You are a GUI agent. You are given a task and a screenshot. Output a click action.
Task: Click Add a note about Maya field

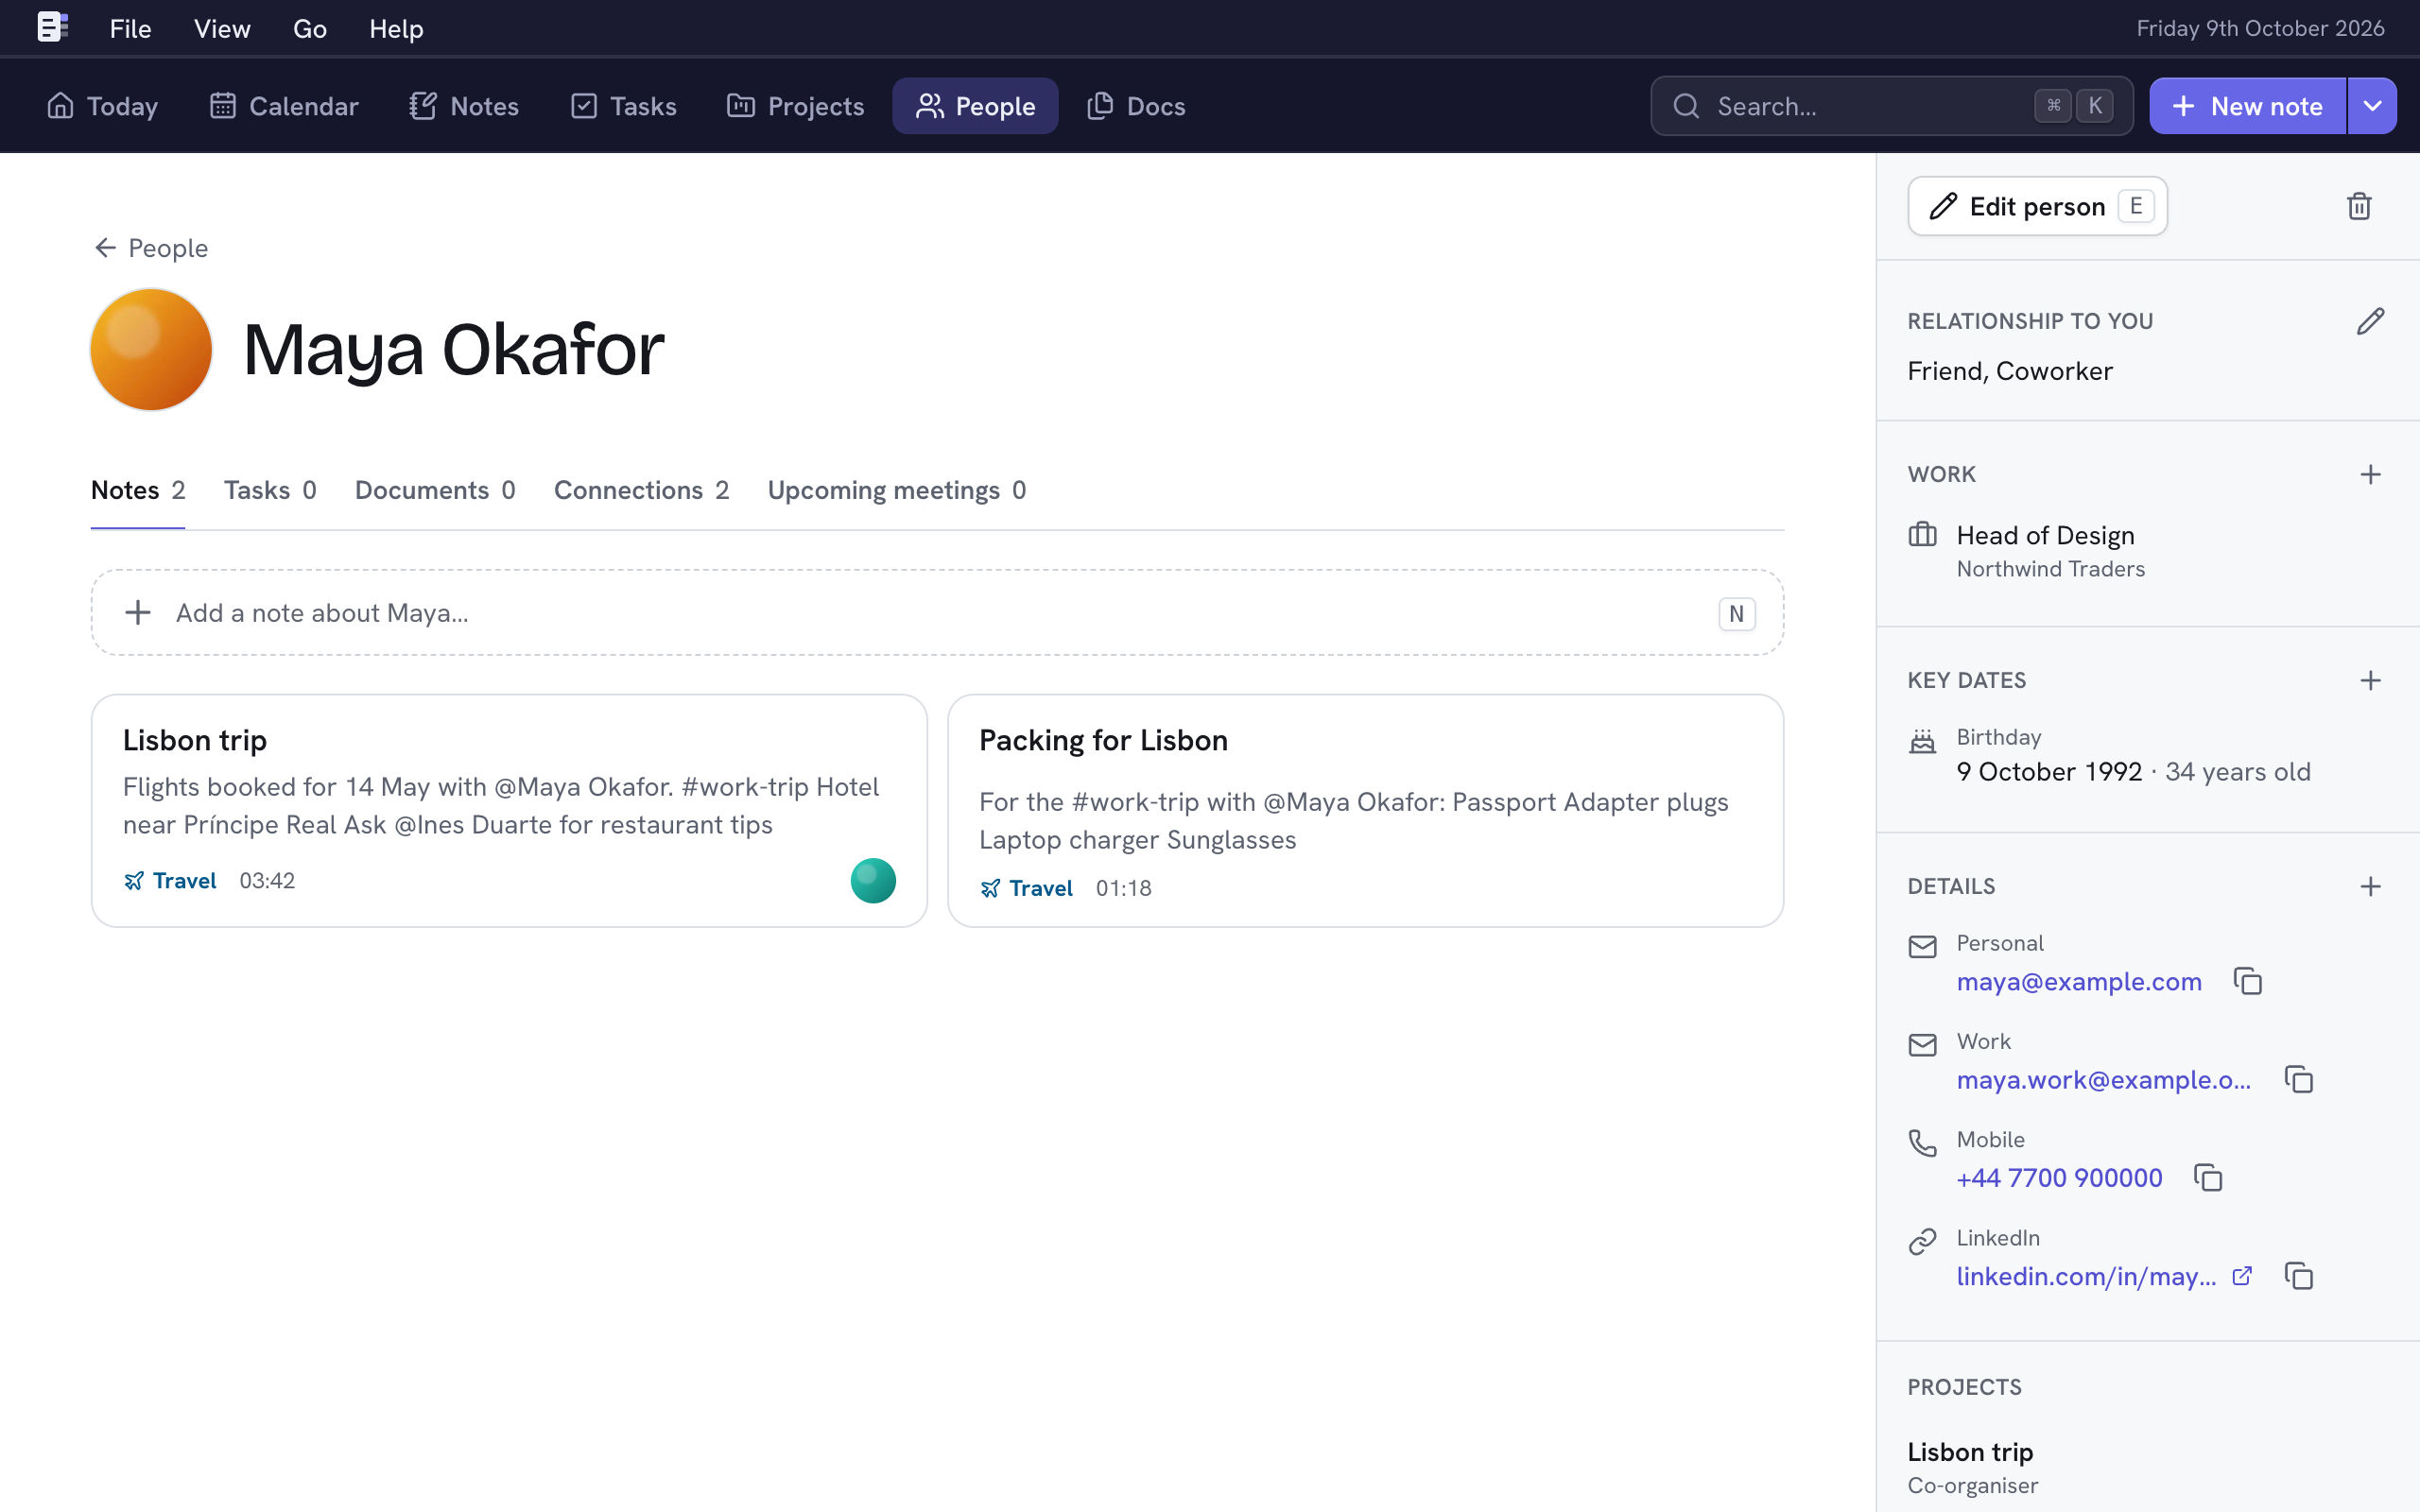[x=937, y=612]
